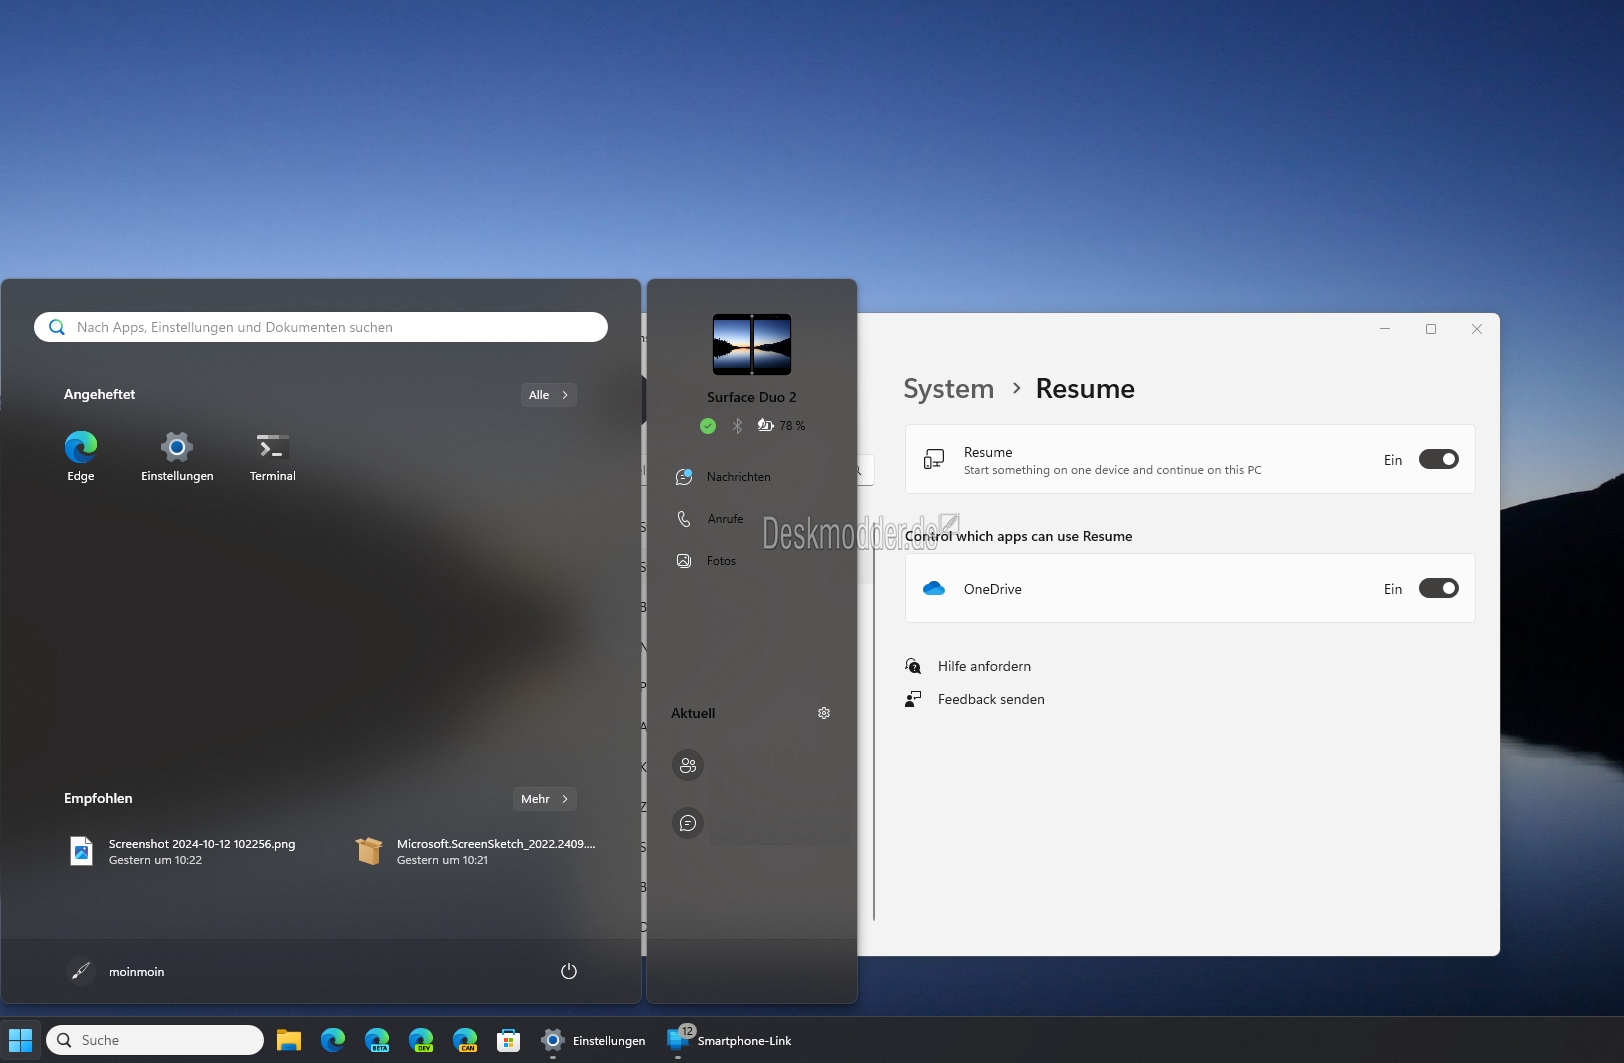Viewport: 1624px width, 1063px height.
Task: Open pinned Einstellungen app in Start menu
Action: [177, 457]
